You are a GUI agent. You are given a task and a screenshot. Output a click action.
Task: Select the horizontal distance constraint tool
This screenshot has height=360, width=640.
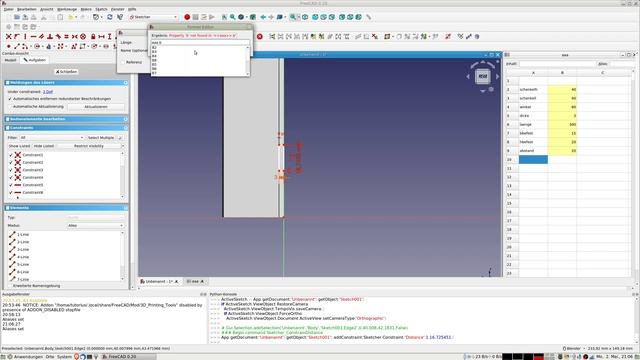pos(101,37)
